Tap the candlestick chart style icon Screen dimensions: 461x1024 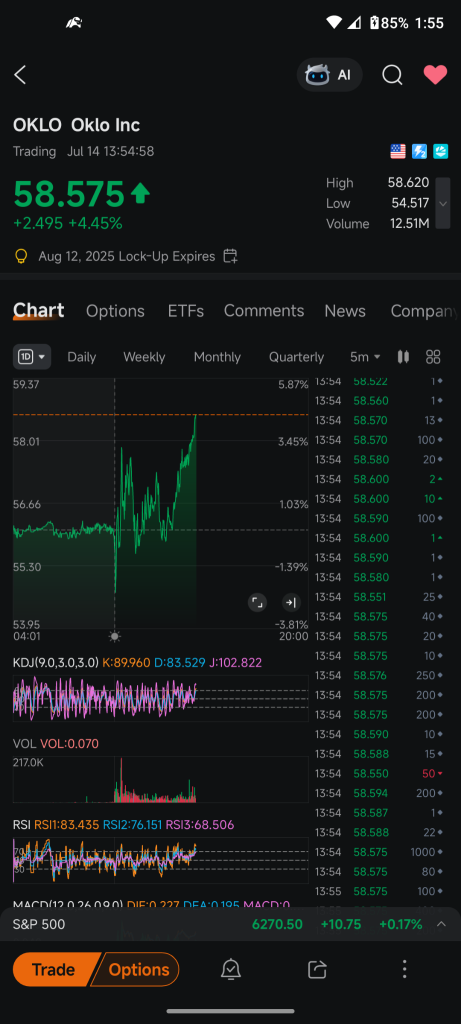pyautogui.click(x=404, y=357)
